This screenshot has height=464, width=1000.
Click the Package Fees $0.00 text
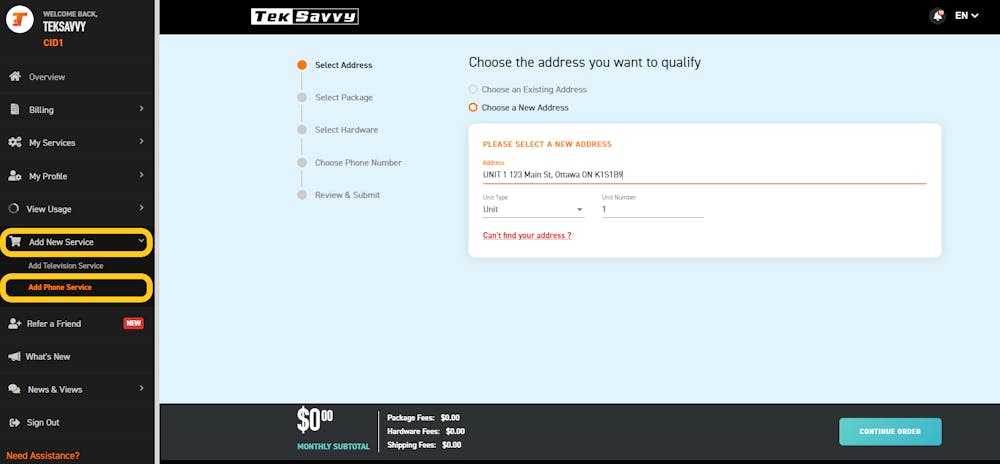coord(423,417)
